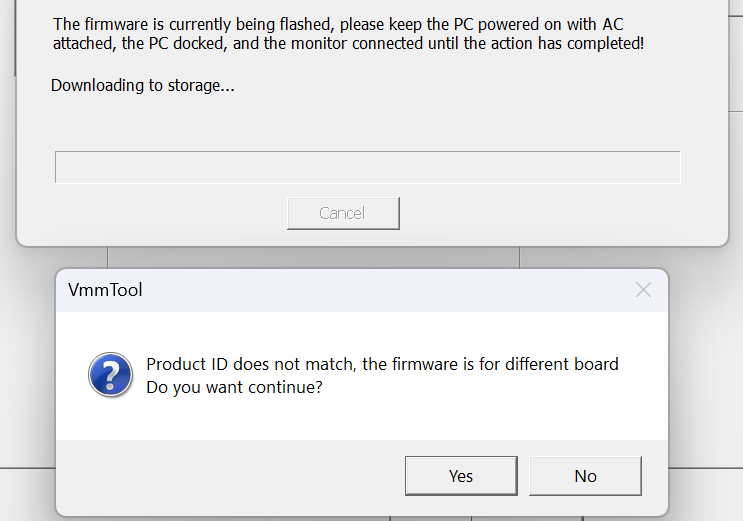Viewport: 743px width, 521px height.
Task: Click the greyed-out Cancel button
Action: click(x=343, y=213)
